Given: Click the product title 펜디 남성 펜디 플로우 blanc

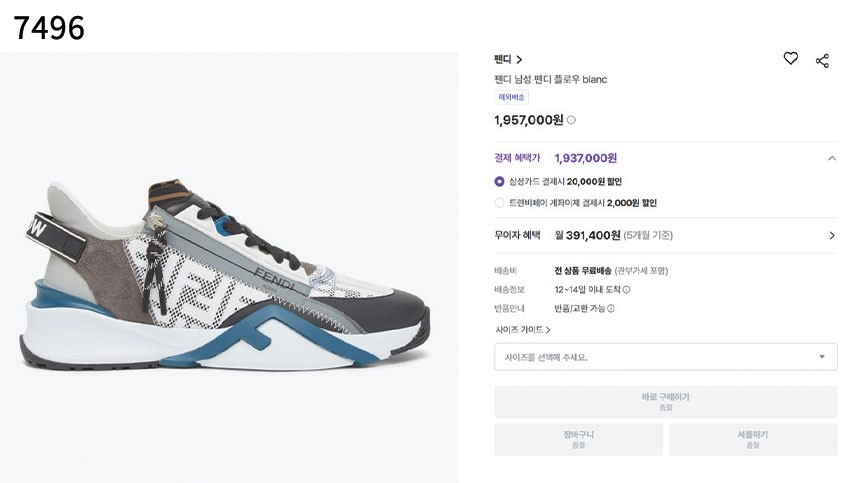Looking at the screenshot, I should [x=550, y=79].
